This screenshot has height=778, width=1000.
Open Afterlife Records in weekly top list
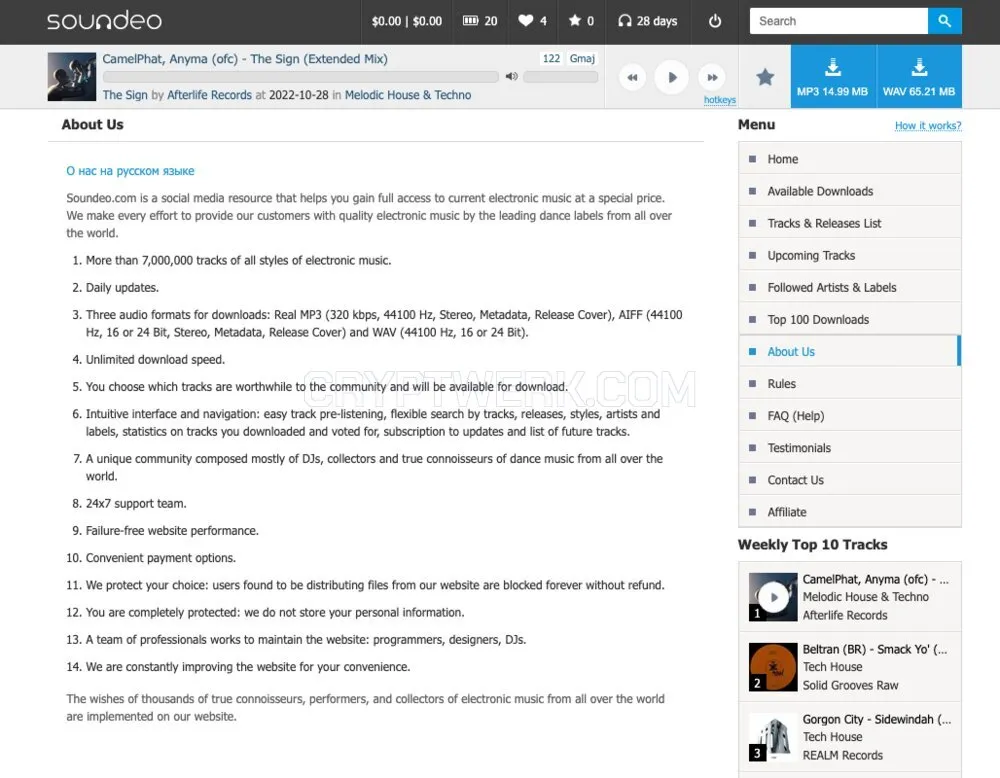[x=845, y=615]
